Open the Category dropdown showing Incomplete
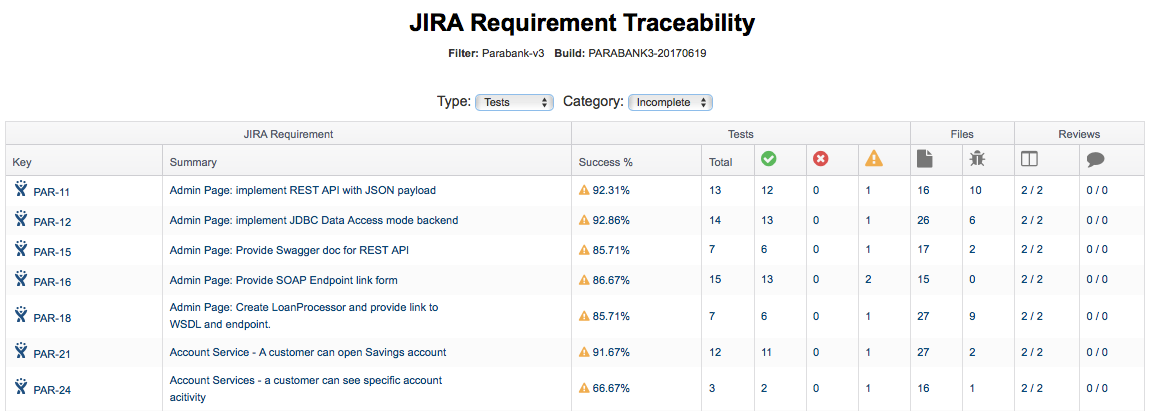The width and height of the screenshot is (1151, 411). [670, 103]
